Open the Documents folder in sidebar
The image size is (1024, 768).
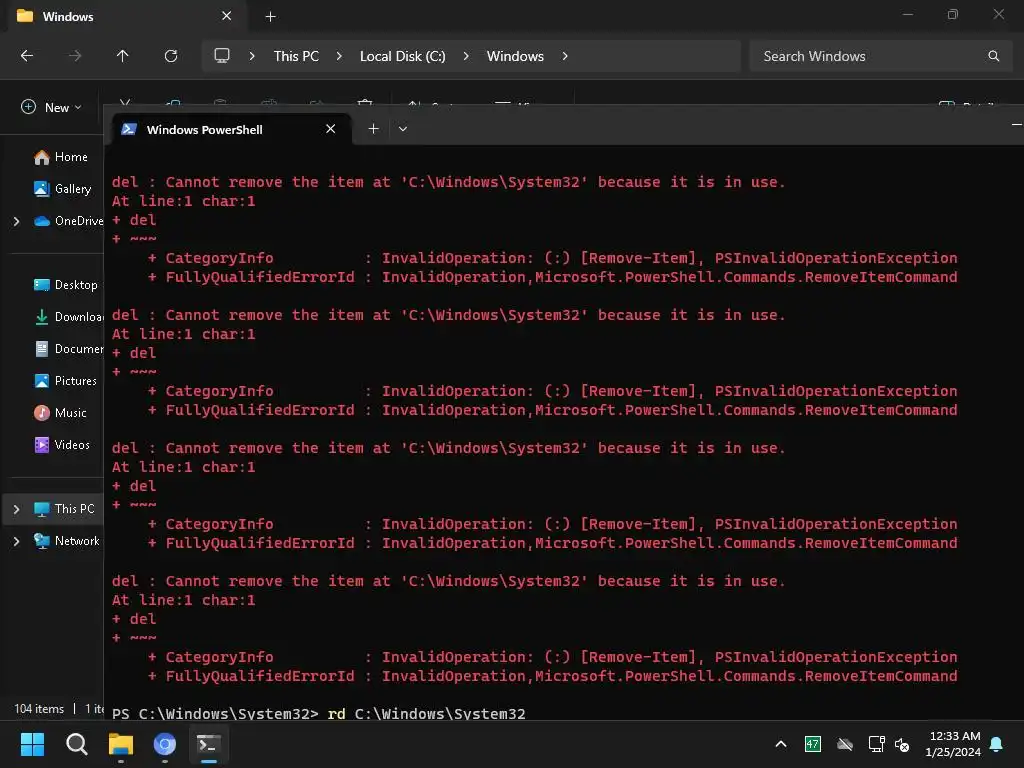pyautogui.click(x=69, y=349)
